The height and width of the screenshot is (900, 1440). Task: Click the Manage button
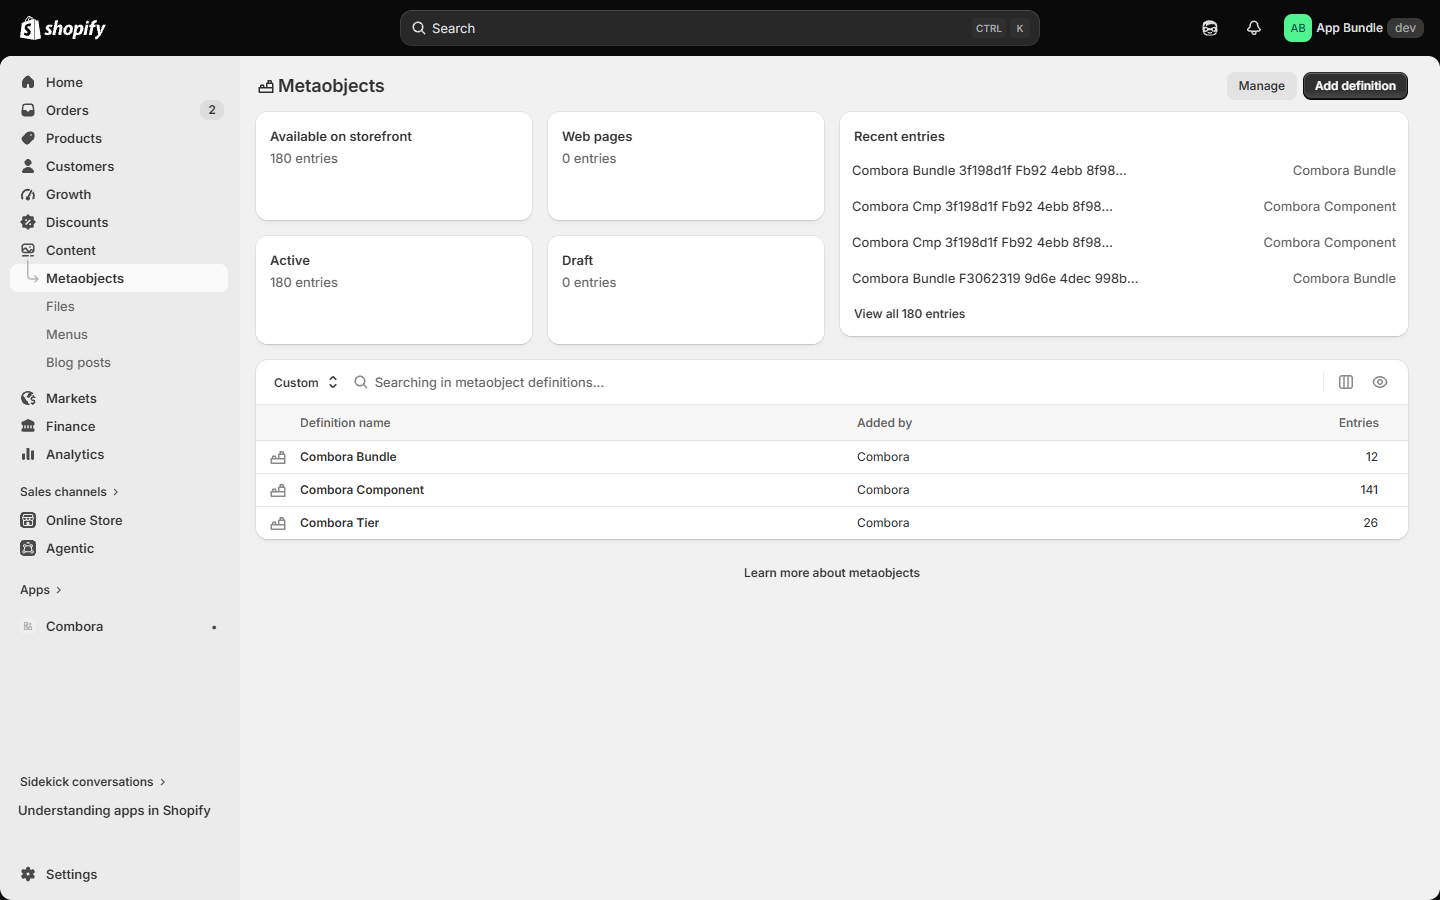[x=1262, y=86]
